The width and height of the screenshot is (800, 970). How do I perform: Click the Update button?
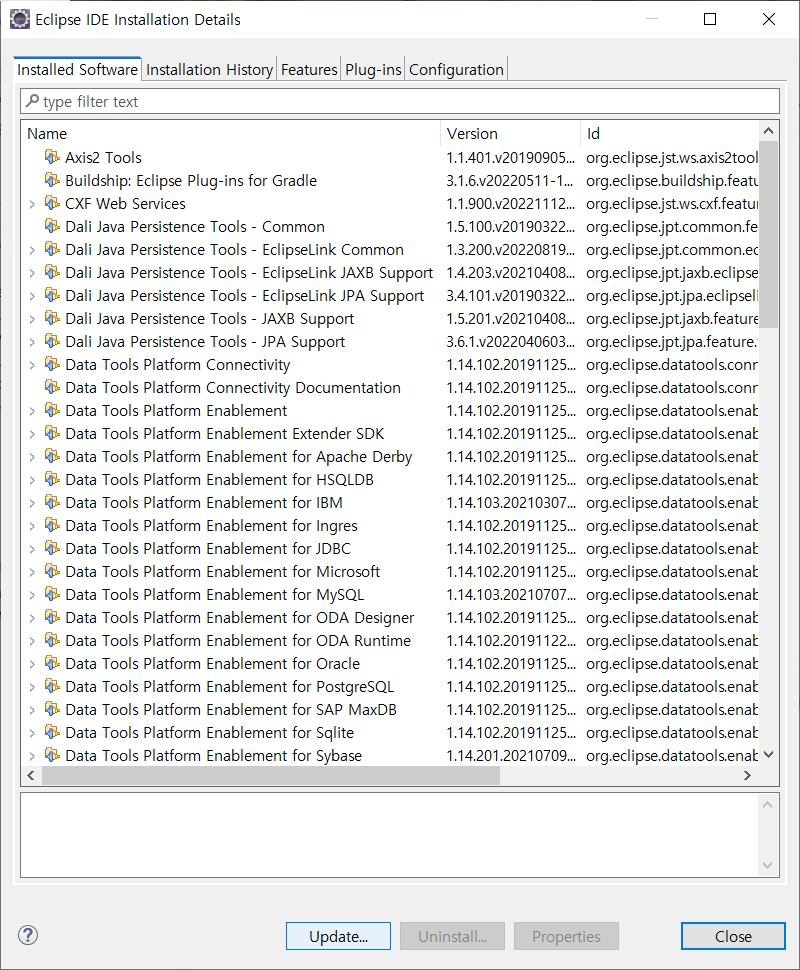click(x=338, y=936)
